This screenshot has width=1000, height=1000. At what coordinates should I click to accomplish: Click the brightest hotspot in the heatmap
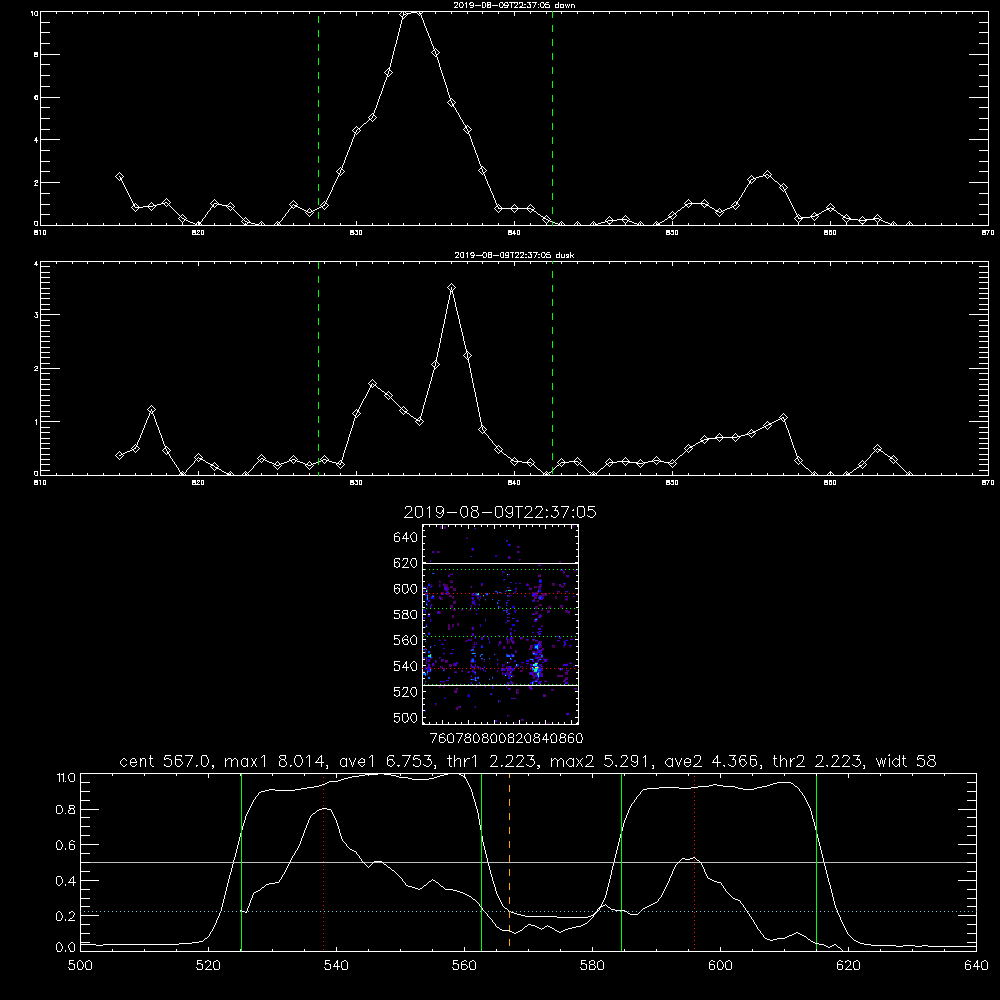536,668
